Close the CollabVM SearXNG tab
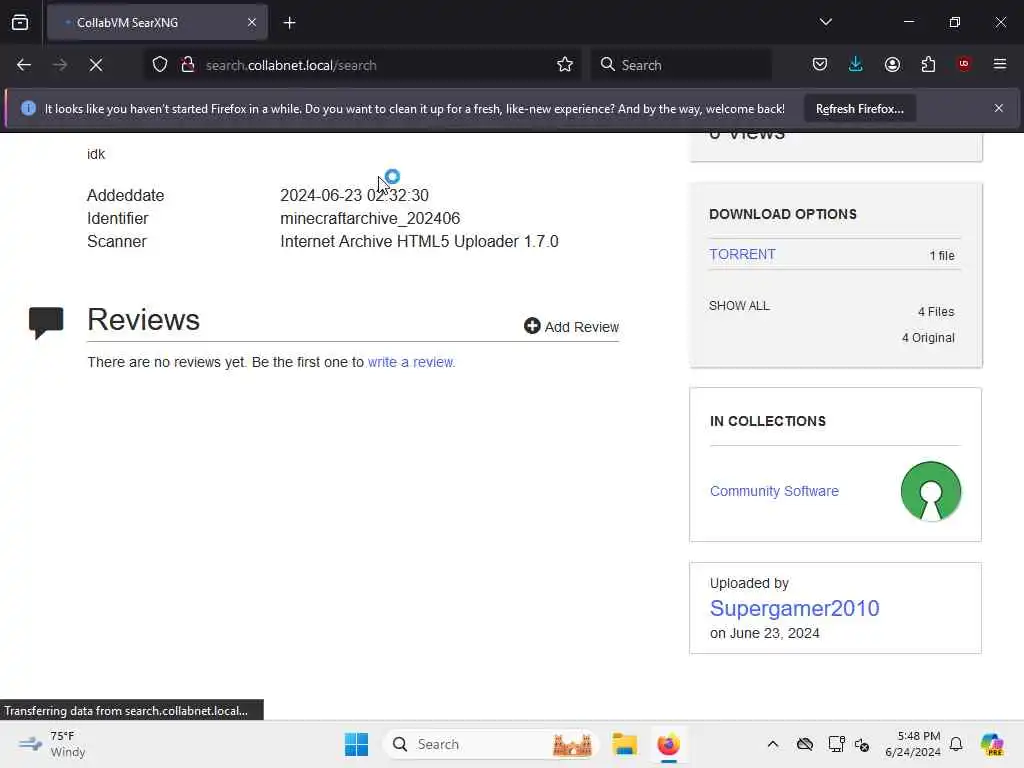The height and width of the screenshot is (768, 1024). point(252,22)
